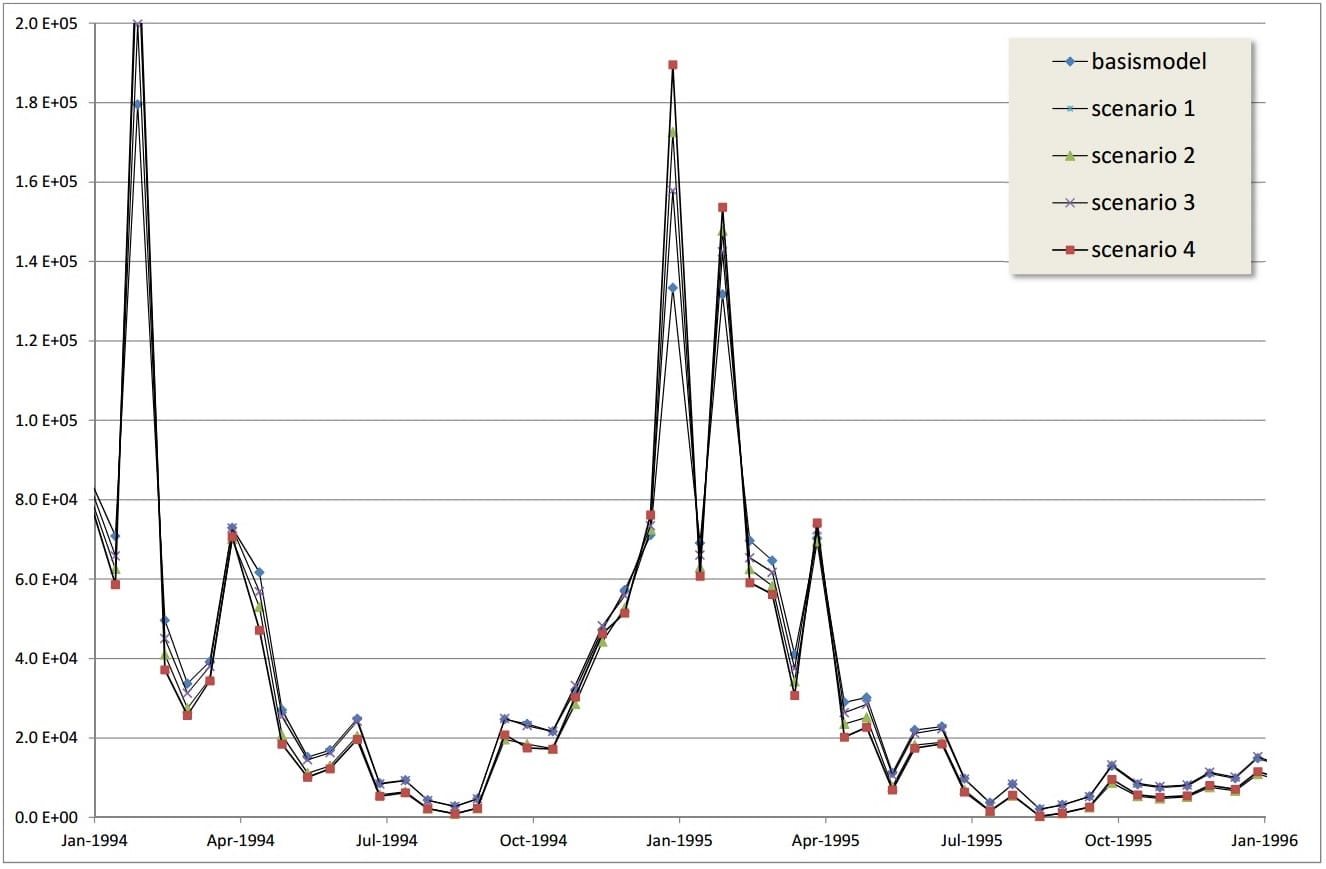The width and height of the screenshot is (1326, 869).
Task: Click the scenario 2 green triangle legend marker
Action: click(1069, 156)
